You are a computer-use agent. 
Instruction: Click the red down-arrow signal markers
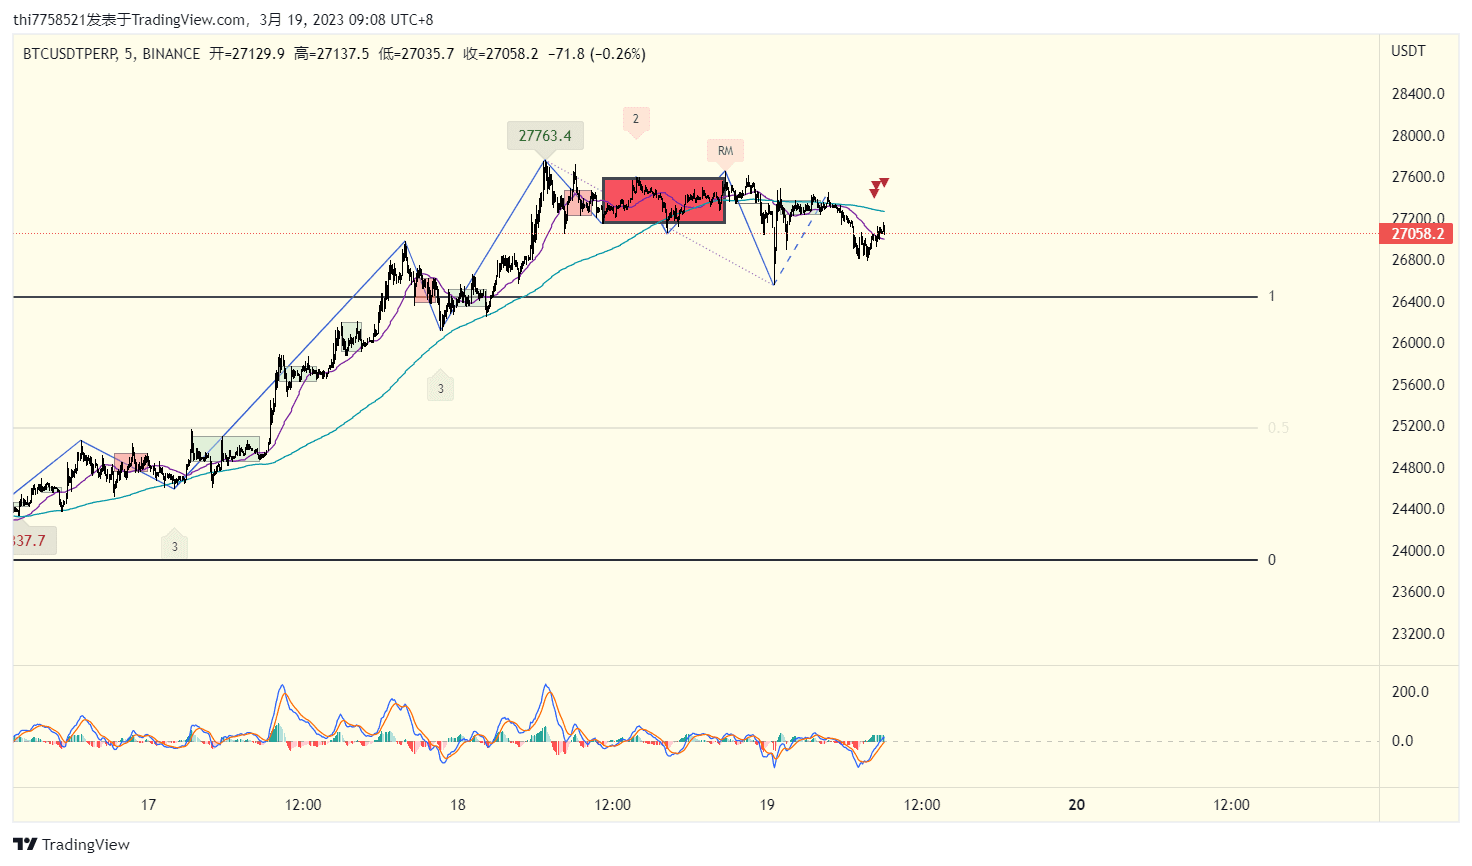pos(879,187)
